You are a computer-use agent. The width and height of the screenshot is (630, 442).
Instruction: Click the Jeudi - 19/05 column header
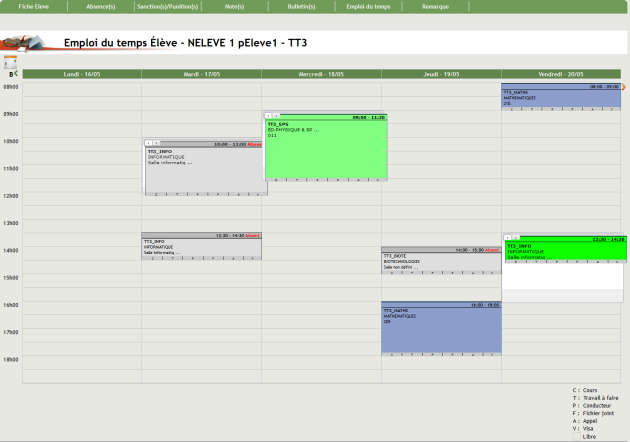441,74
